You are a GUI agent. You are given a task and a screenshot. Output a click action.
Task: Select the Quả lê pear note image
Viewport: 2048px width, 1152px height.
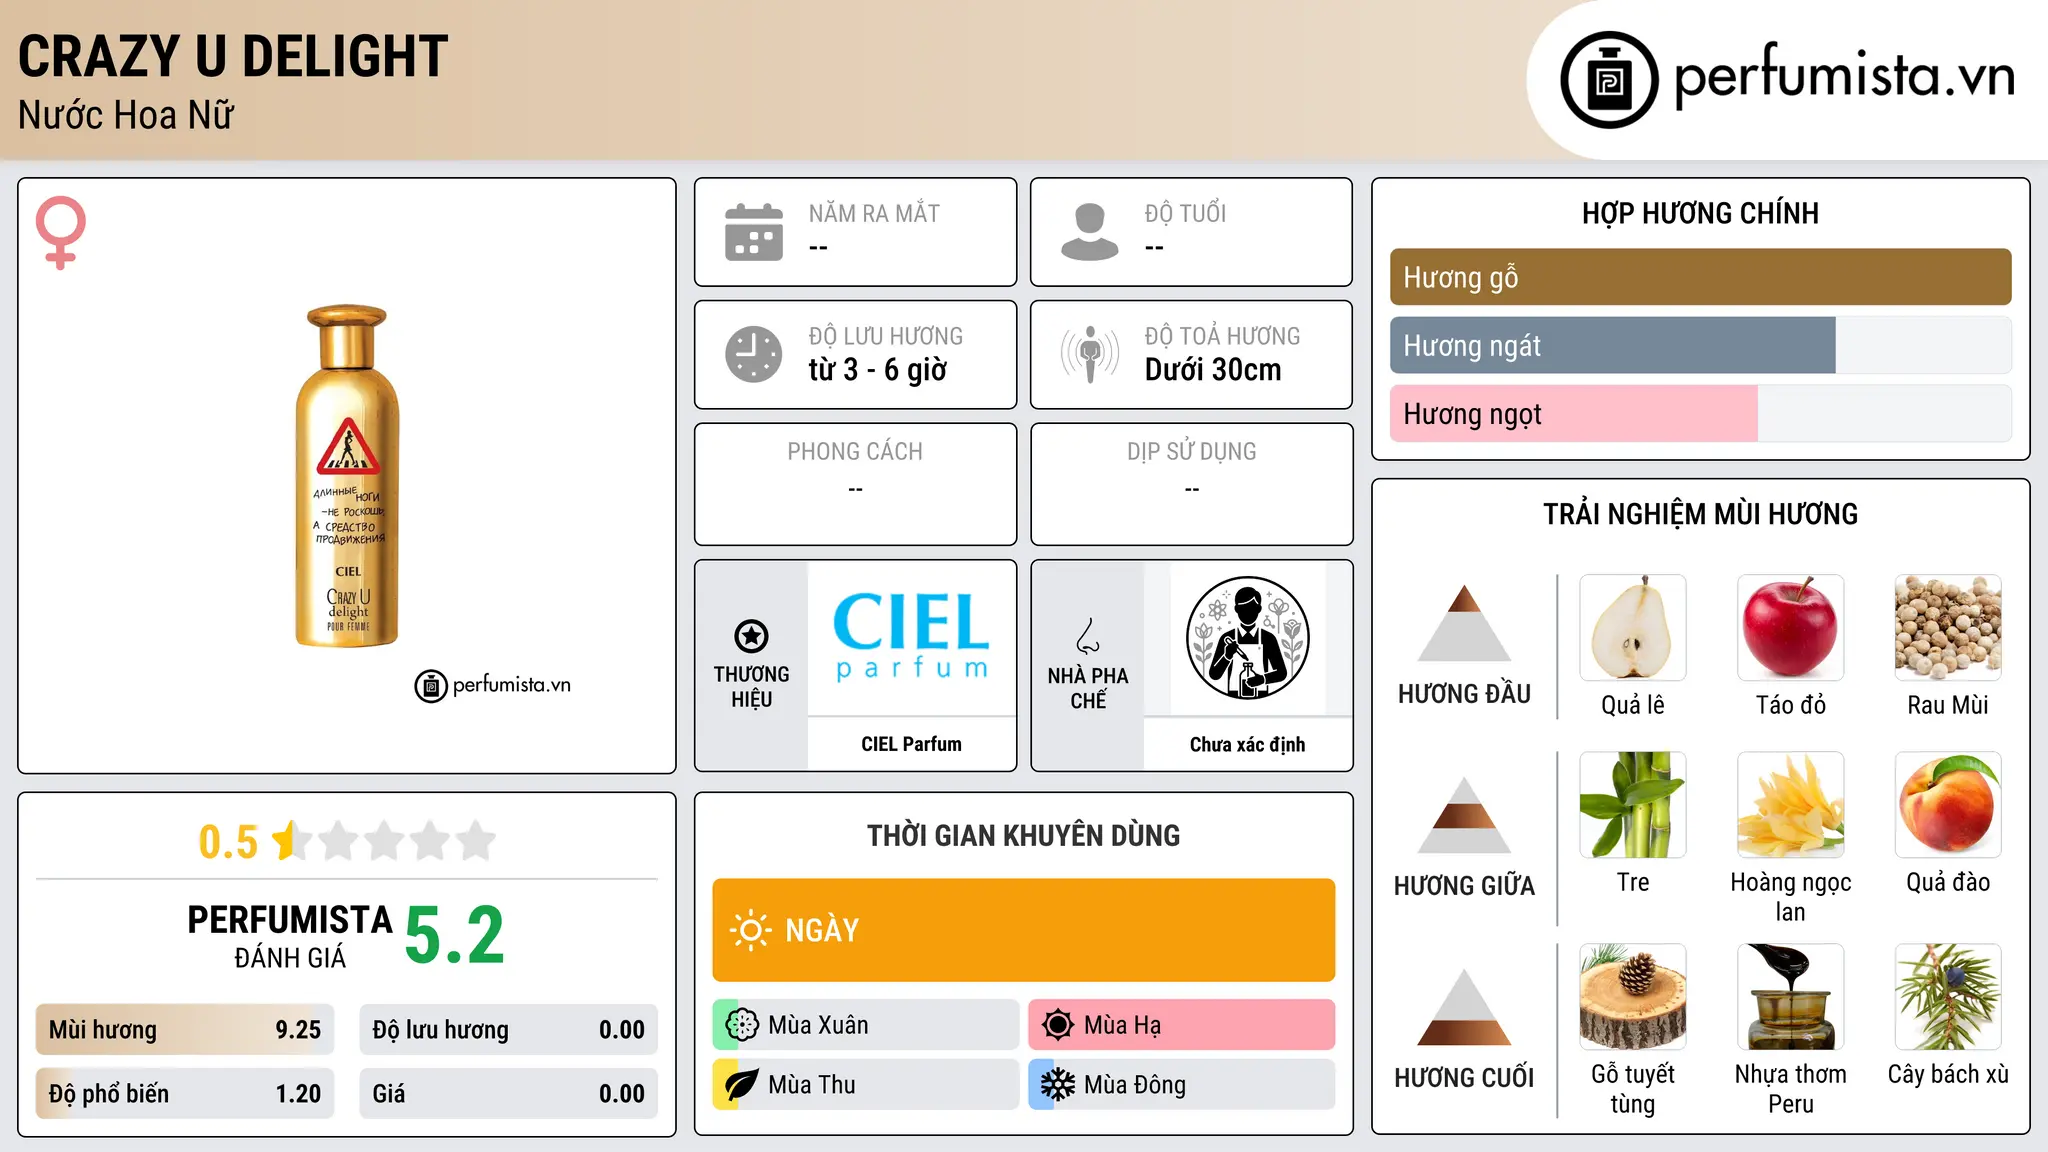[1633, 628]
